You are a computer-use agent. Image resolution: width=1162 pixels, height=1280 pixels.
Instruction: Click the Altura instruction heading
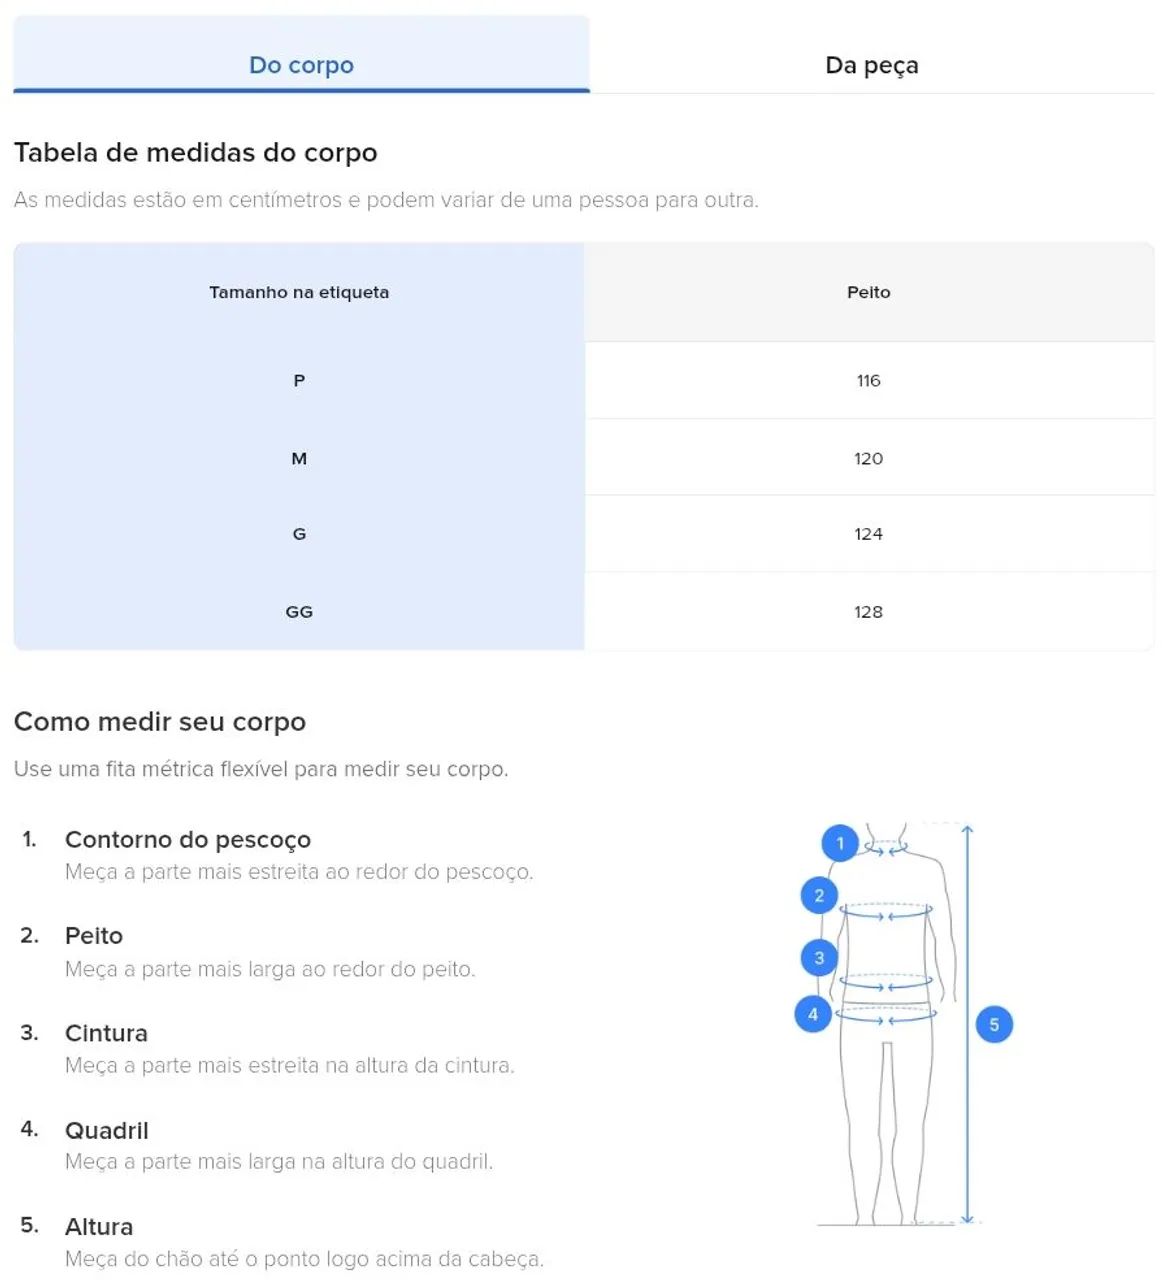coord(99,1227)
